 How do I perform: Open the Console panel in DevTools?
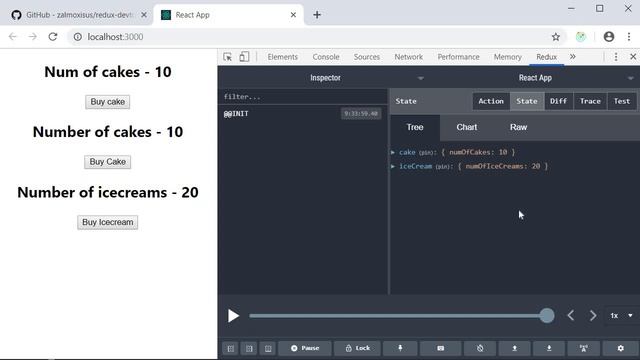tap(326, 57)
